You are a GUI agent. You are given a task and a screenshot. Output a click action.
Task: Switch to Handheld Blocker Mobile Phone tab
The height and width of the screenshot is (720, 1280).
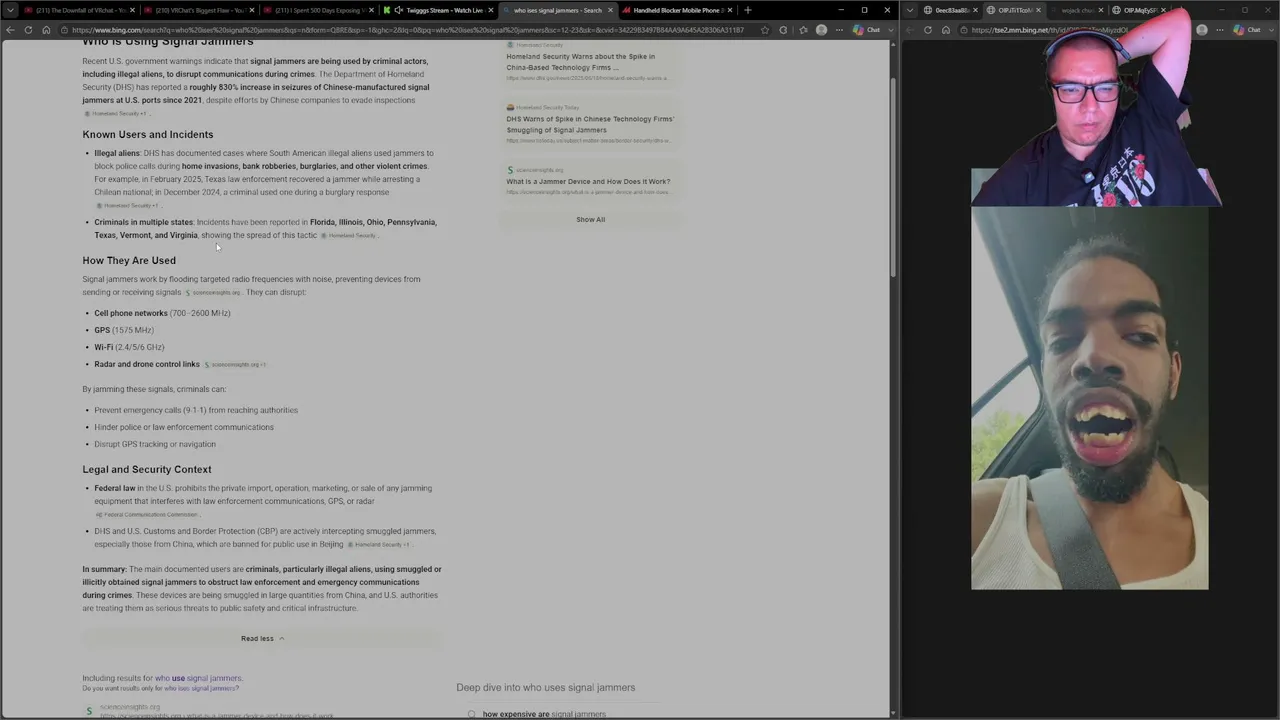(675, 10)
